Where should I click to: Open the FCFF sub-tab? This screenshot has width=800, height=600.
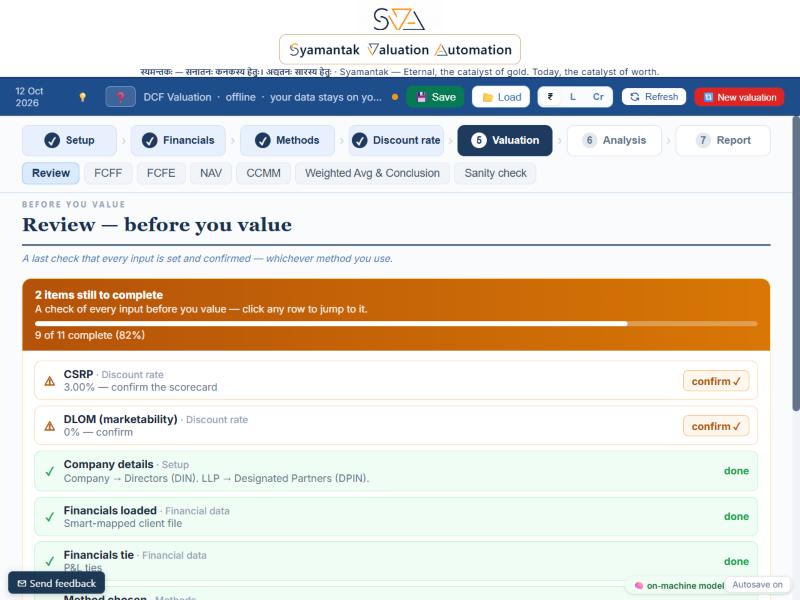(108, 173)
